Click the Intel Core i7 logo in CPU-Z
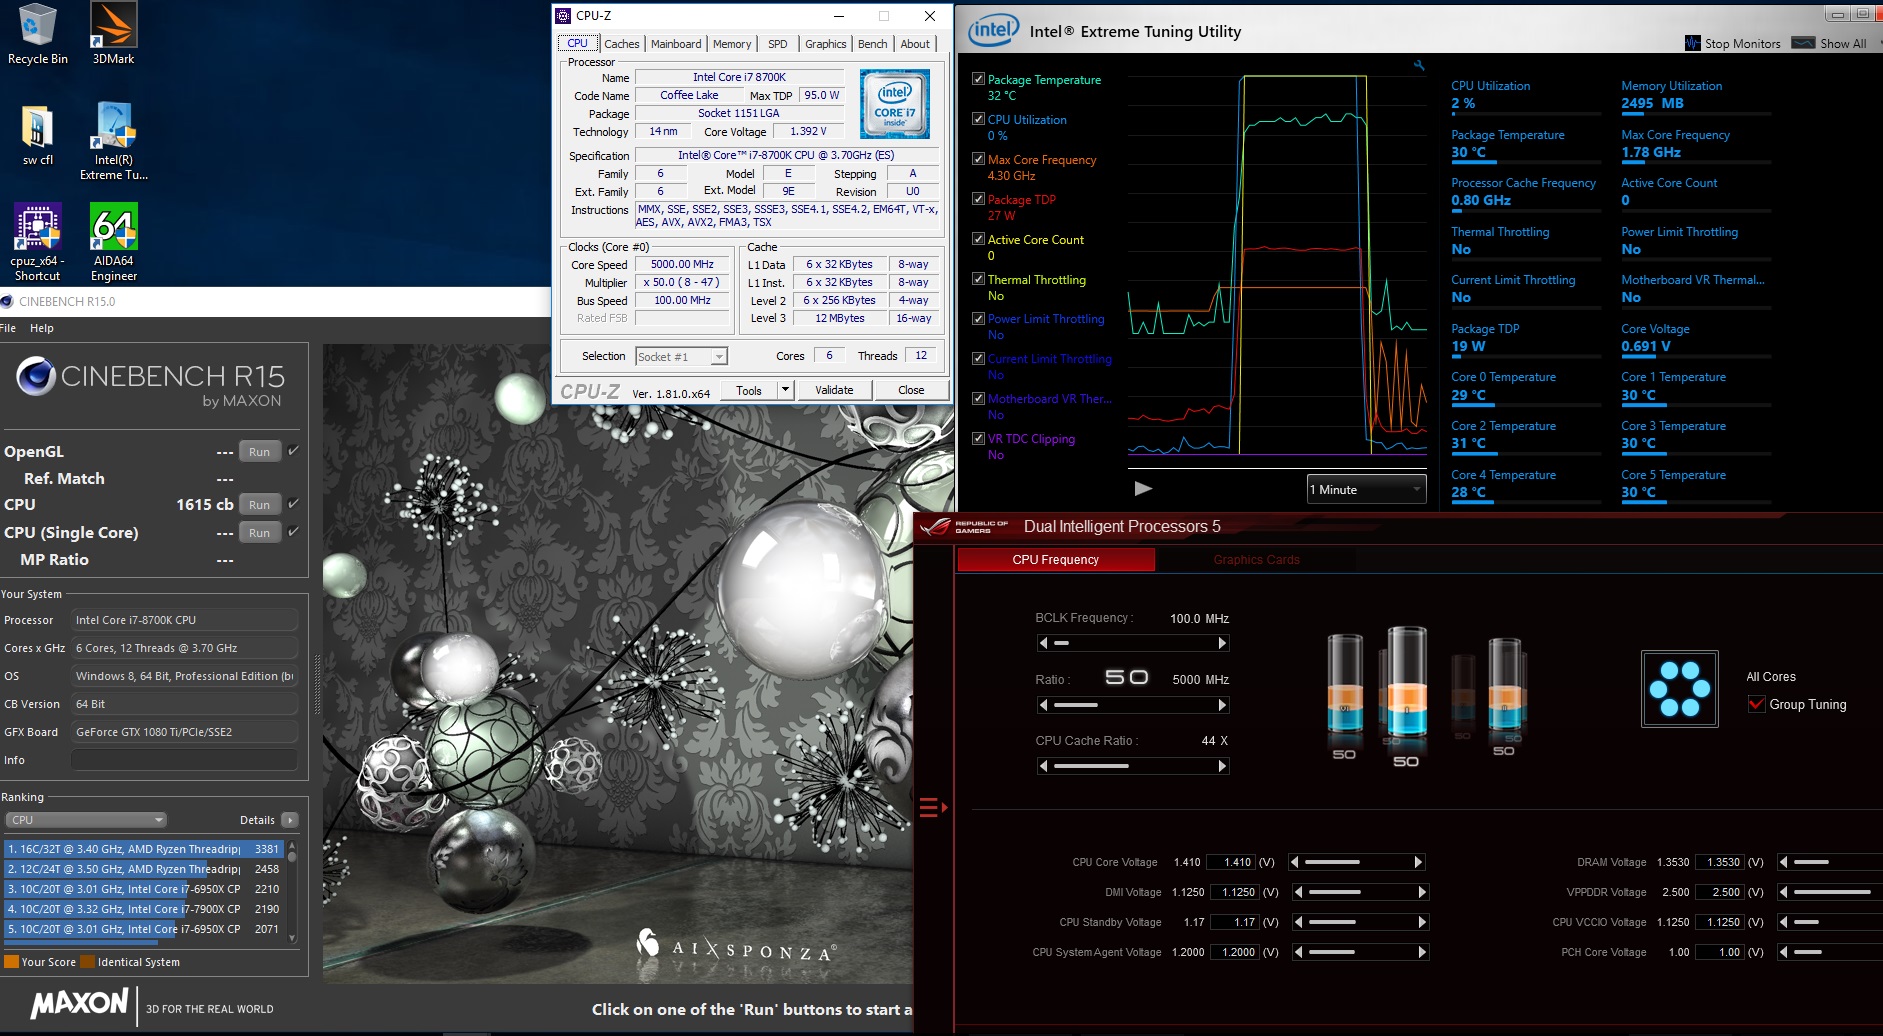Screen dimensions: 1883x1036 895,104
